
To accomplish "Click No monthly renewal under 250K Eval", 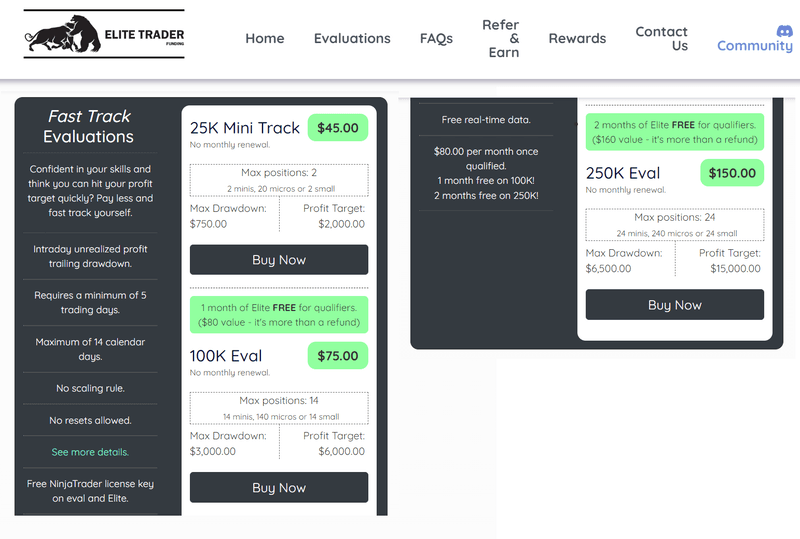I will tap(626, 190).
